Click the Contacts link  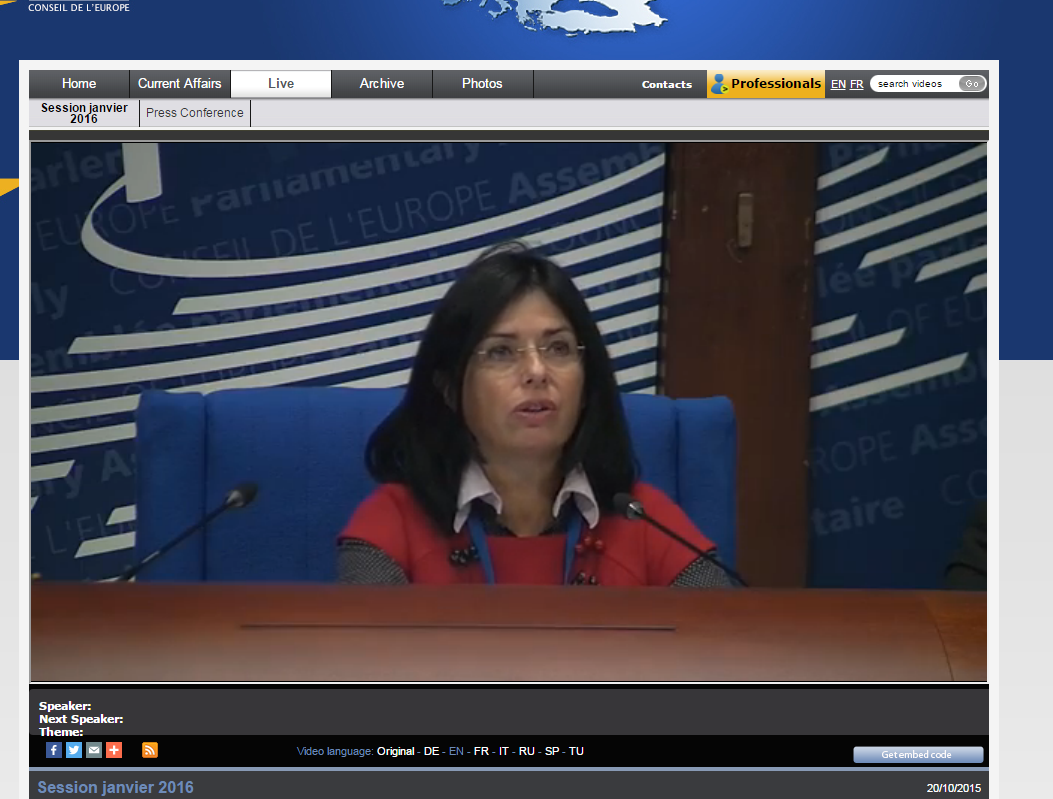coord(667,85)
